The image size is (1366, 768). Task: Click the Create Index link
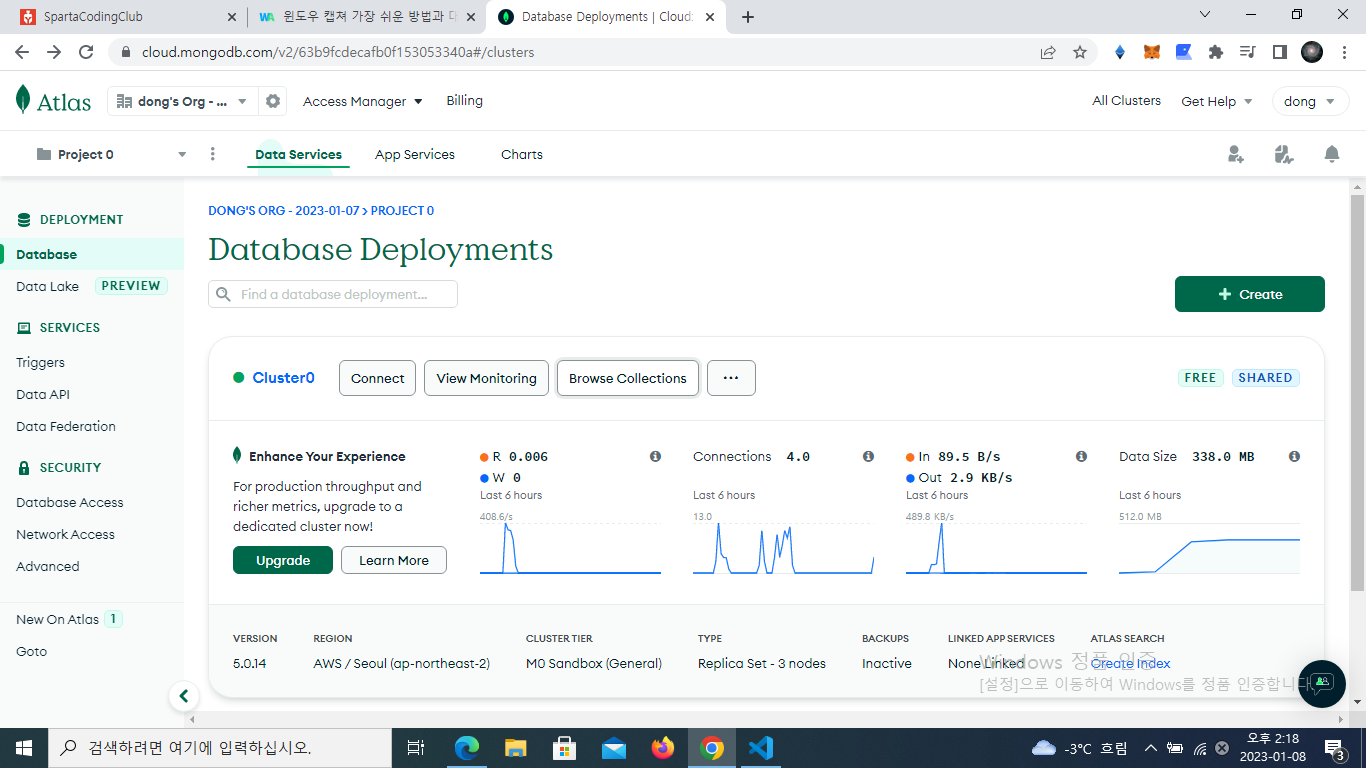click(1131, 663)
